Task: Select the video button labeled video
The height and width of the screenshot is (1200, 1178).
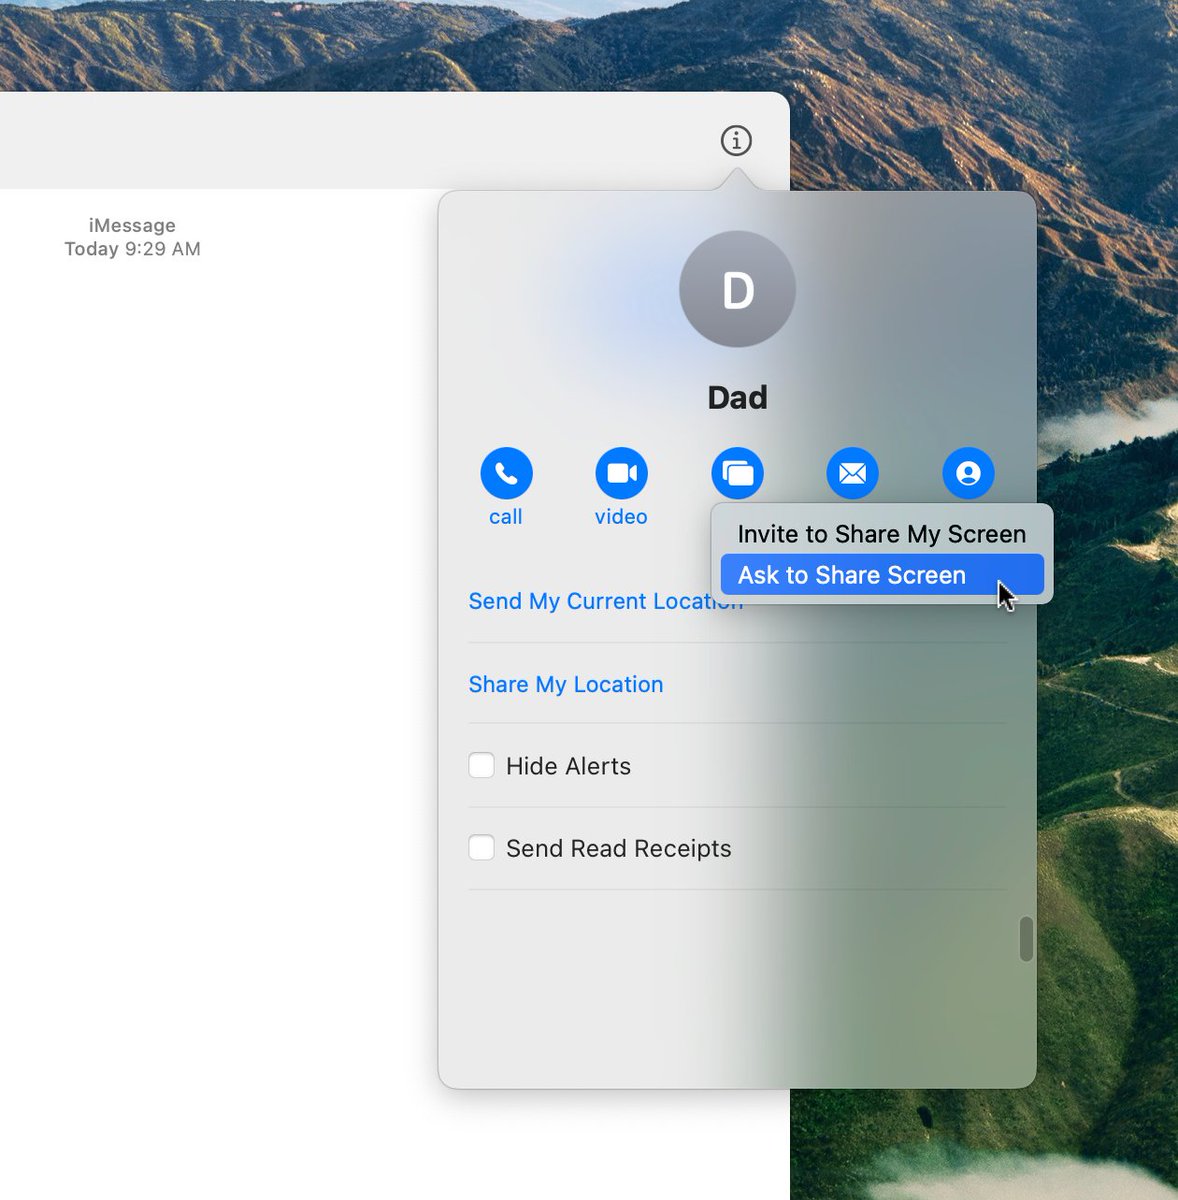Action: tap(621, 487)
